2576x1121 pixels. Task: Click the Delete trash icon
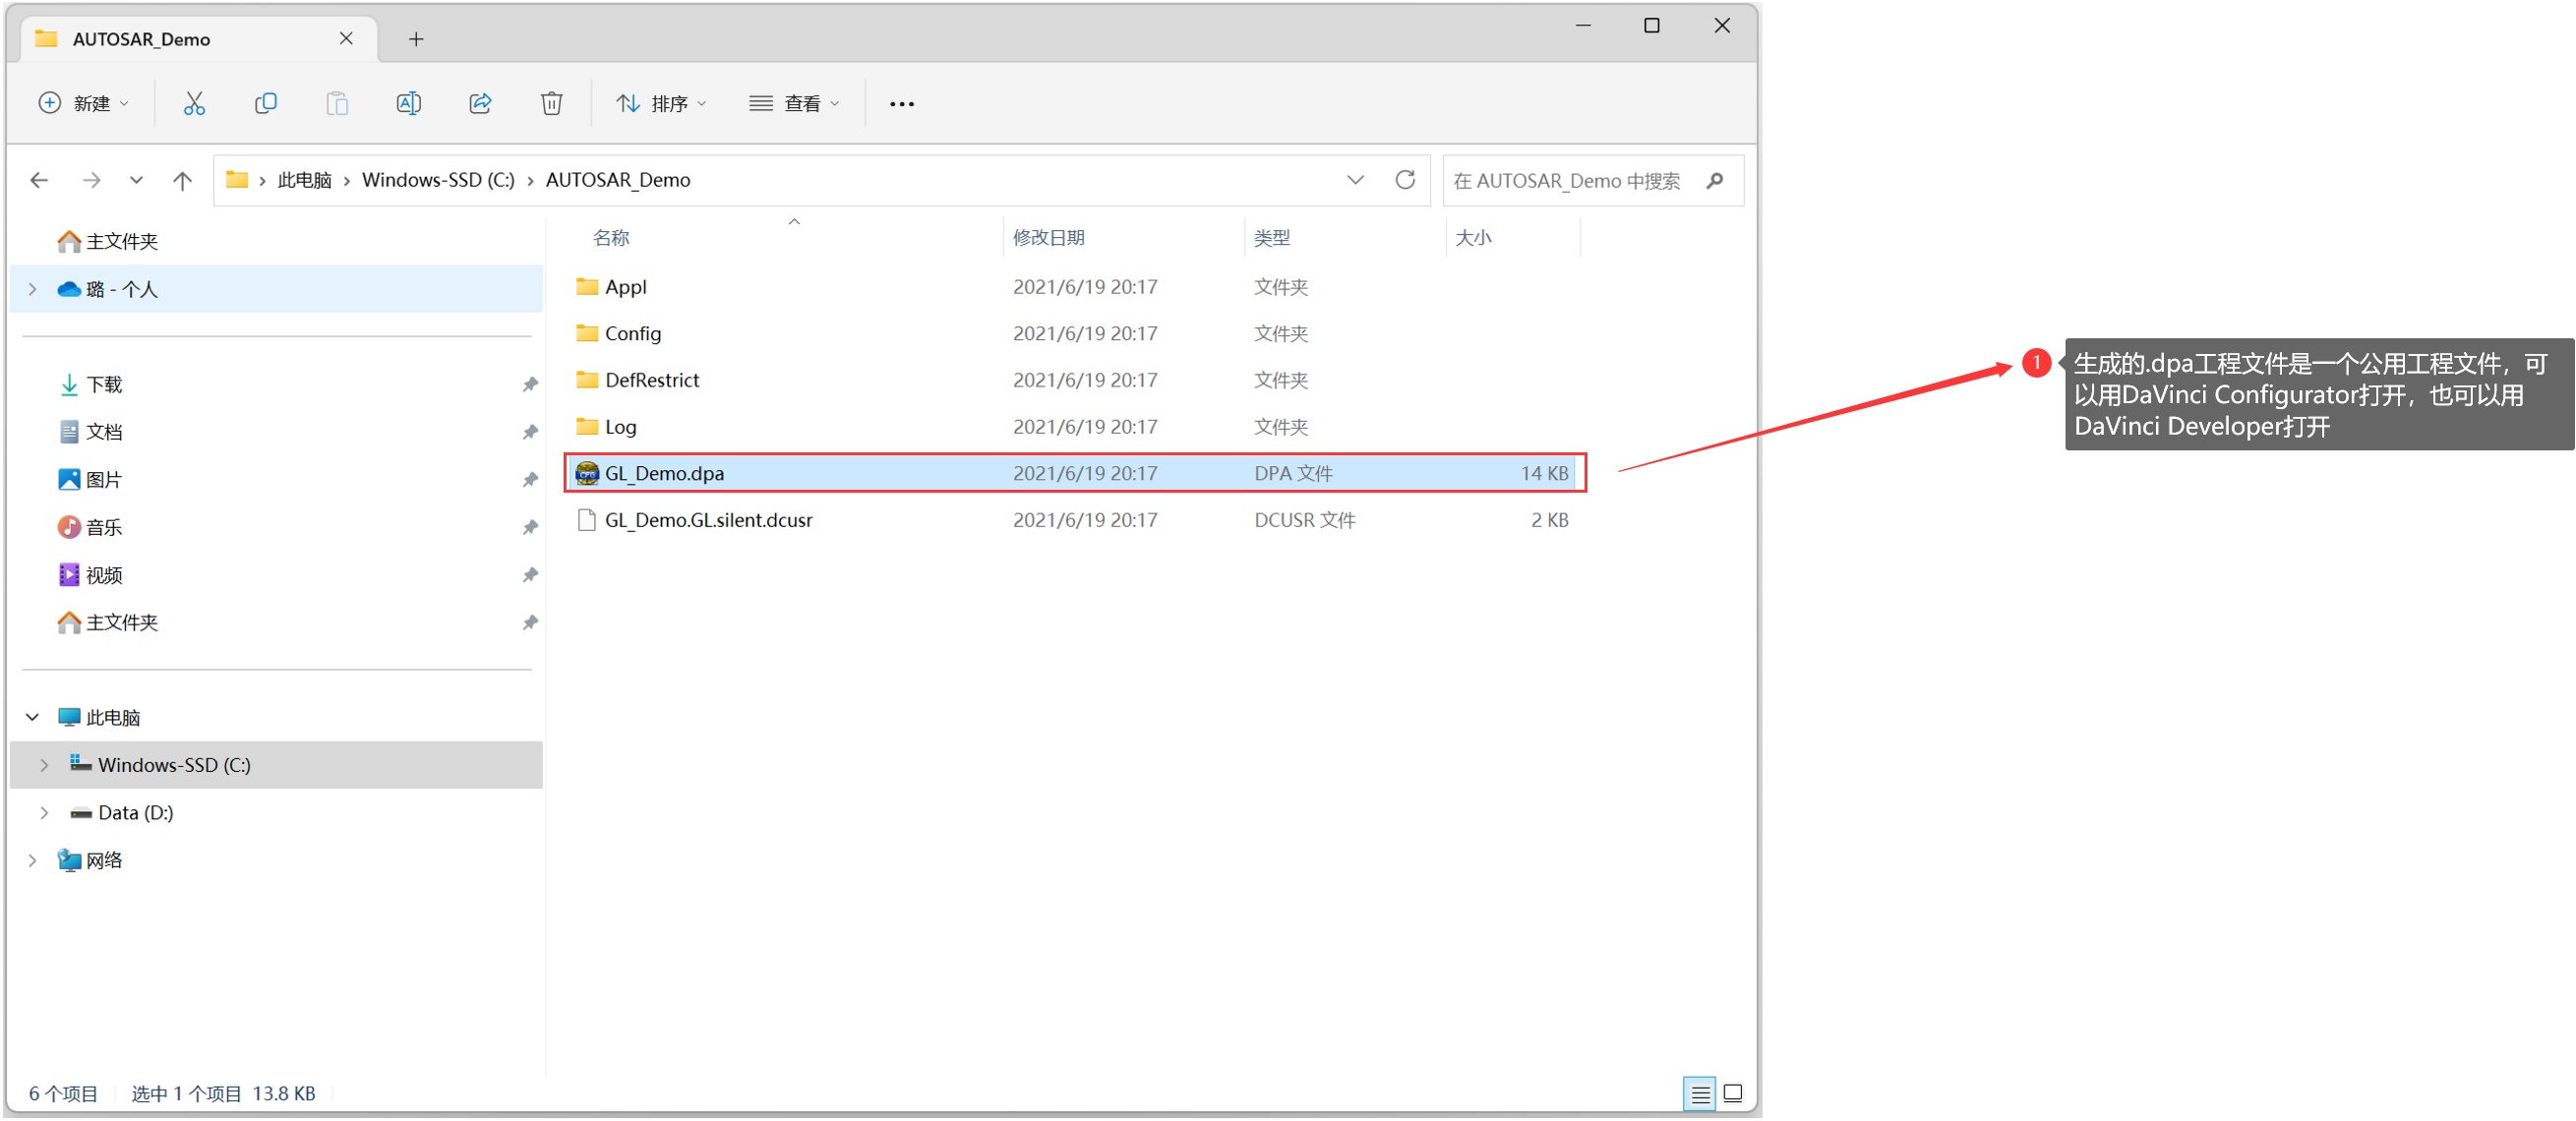pyautogui.click(x=551, y=103)
